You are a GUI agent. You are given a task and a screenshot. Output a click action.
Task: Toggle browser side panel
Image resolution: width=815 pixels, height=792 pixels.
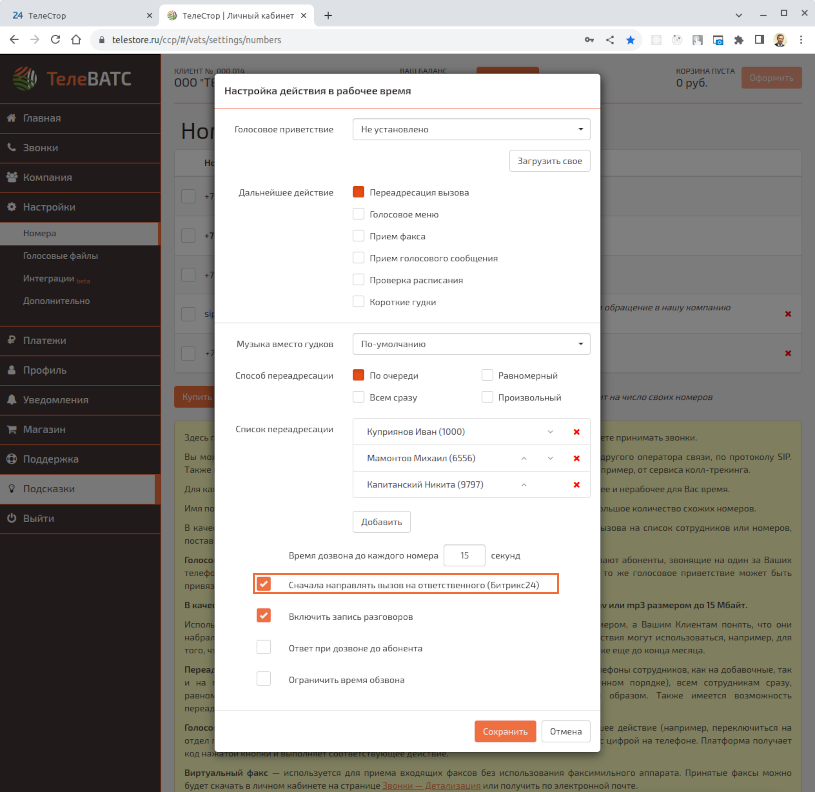(759, 40)
